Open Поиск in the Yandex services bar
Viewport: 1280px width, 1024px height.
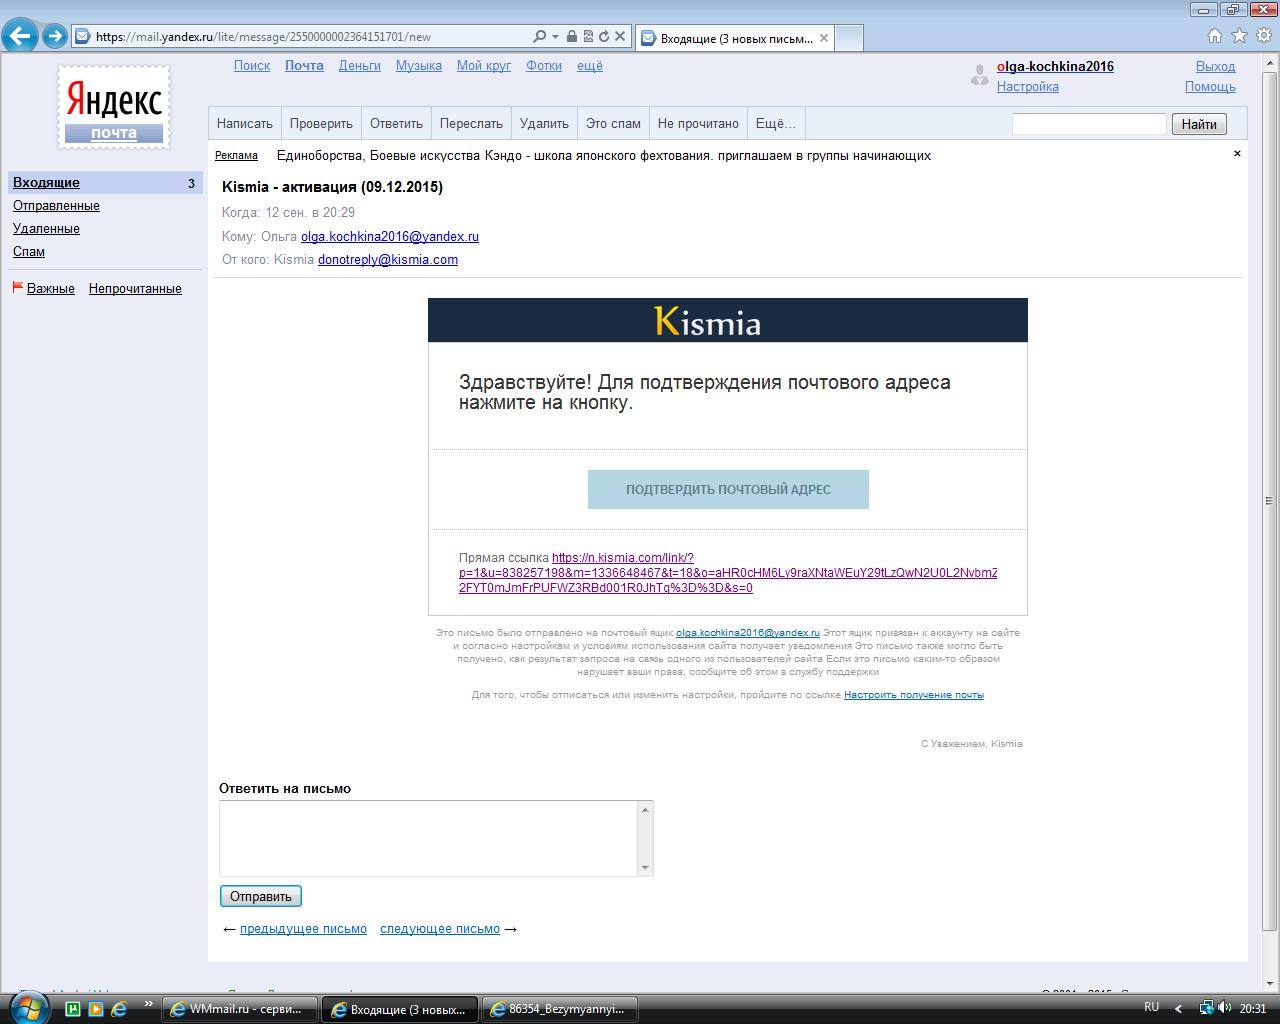(252, 65)
